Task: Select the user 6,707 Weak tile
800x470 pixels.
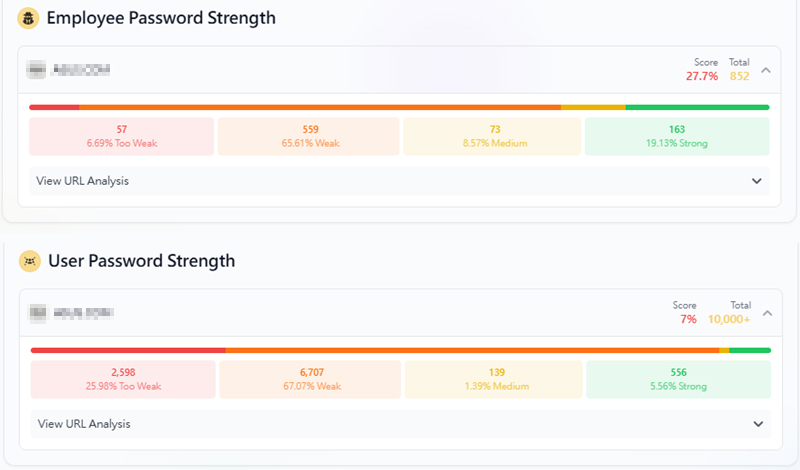Action: coord(311,379)
